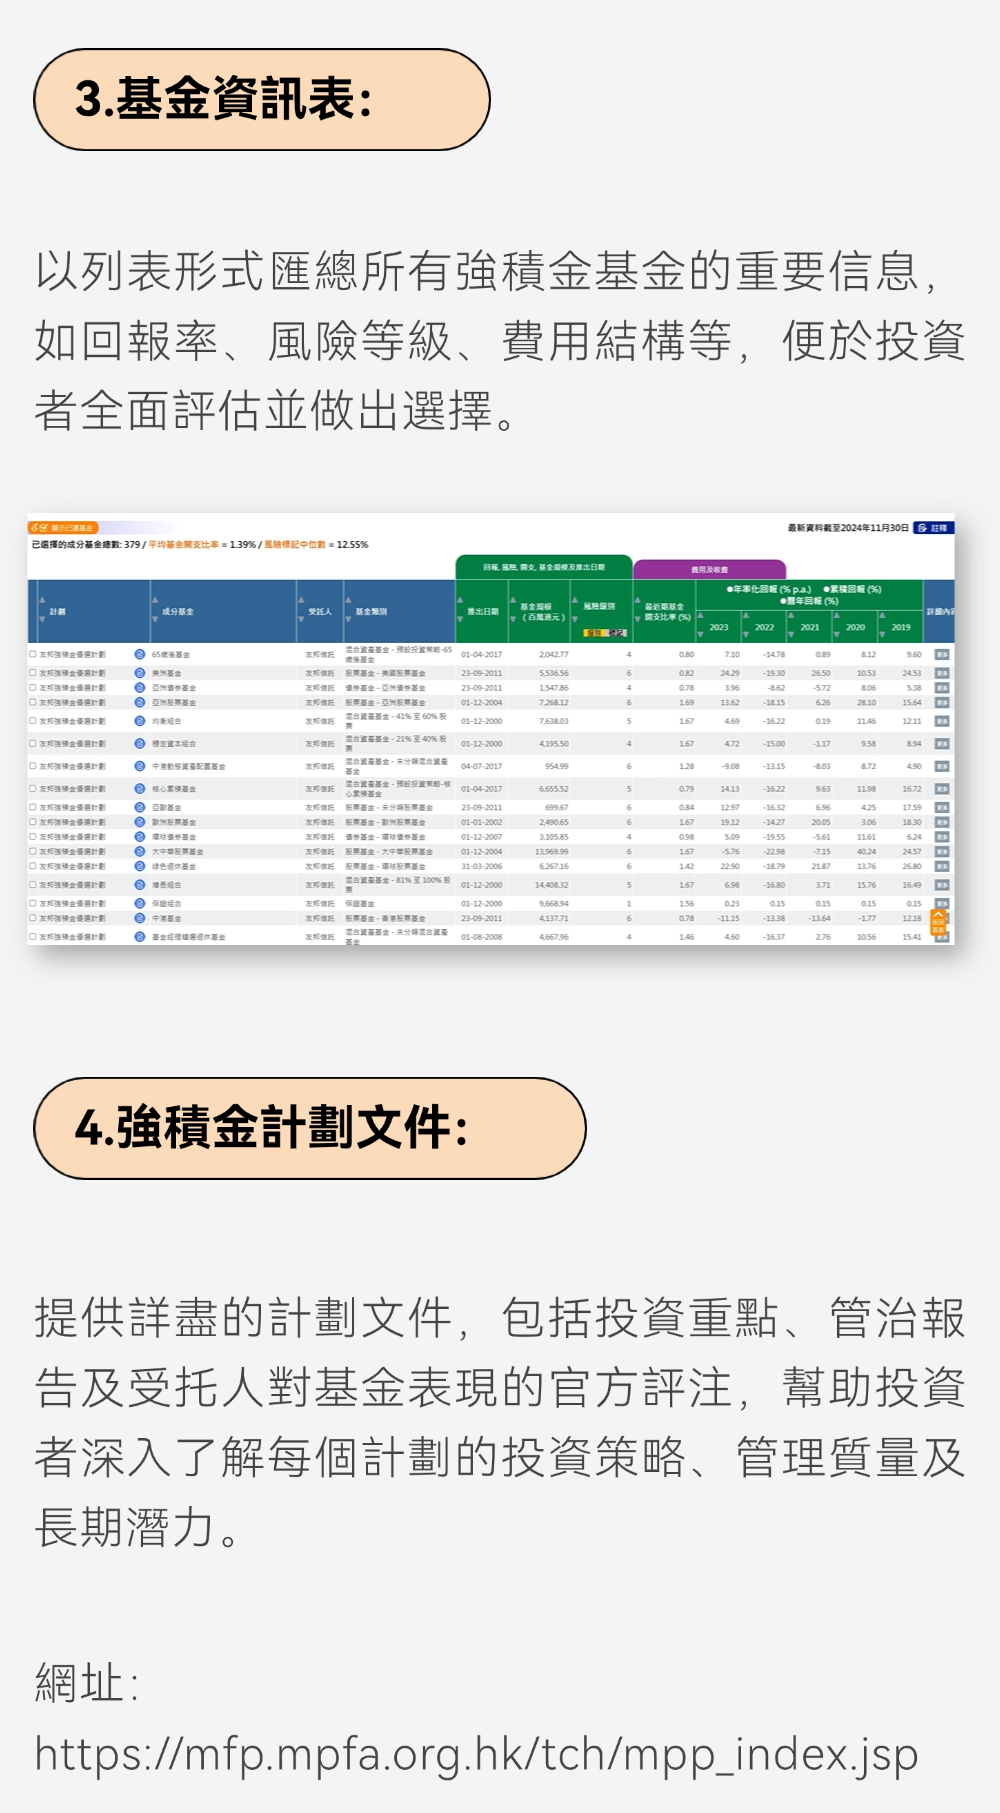This screenshot has width=1000, height=1813.
Task: Open the mfp.mpfa.org.hk website link
Action: 476,1753
